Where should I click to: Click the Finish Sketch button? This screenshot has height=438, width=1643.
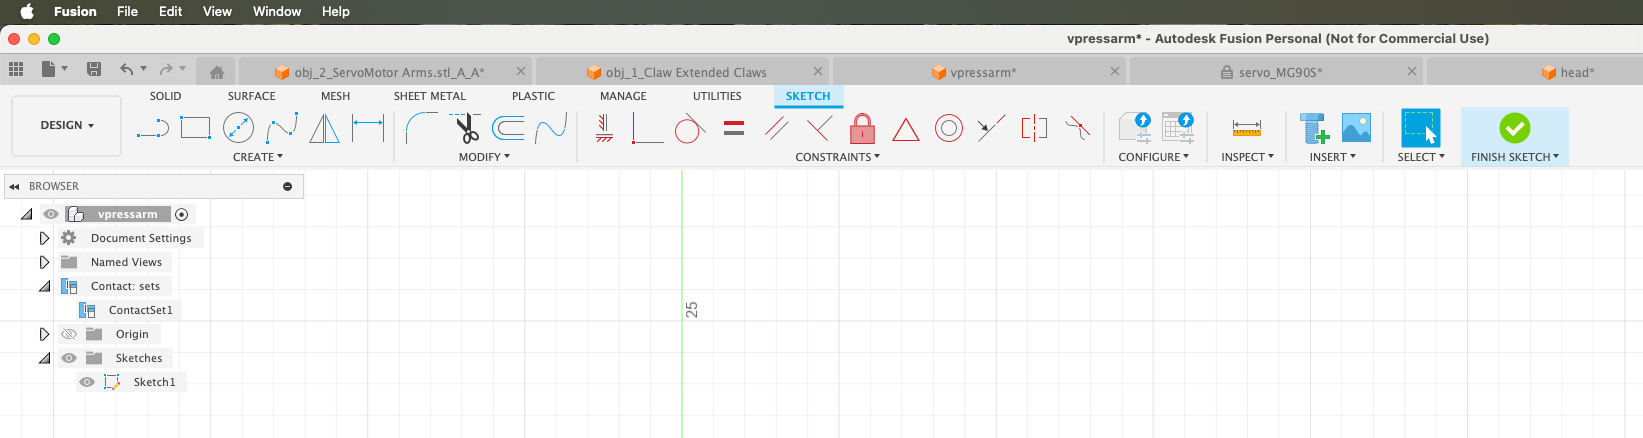click(1514, 128)
